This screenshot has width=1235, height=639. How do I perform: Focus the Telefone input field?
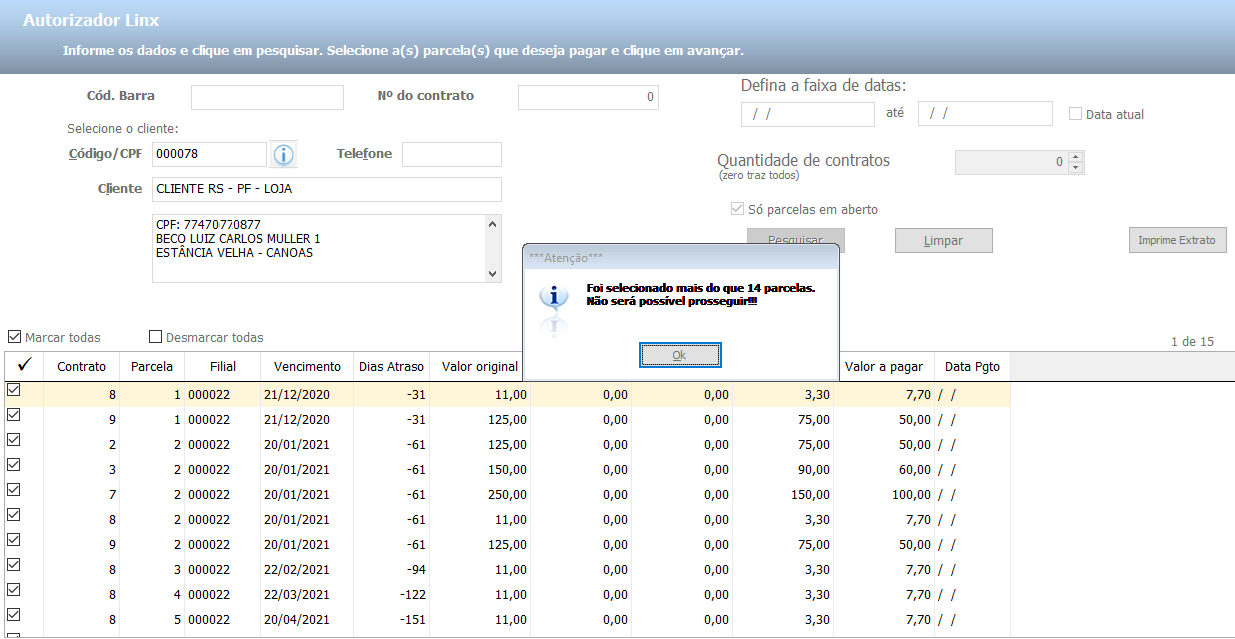coord(452,154)
